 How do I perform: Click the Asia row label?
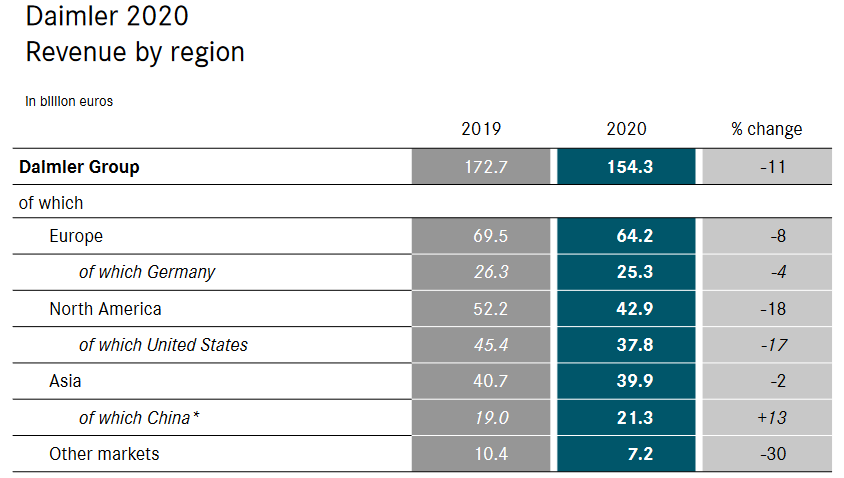65,381
